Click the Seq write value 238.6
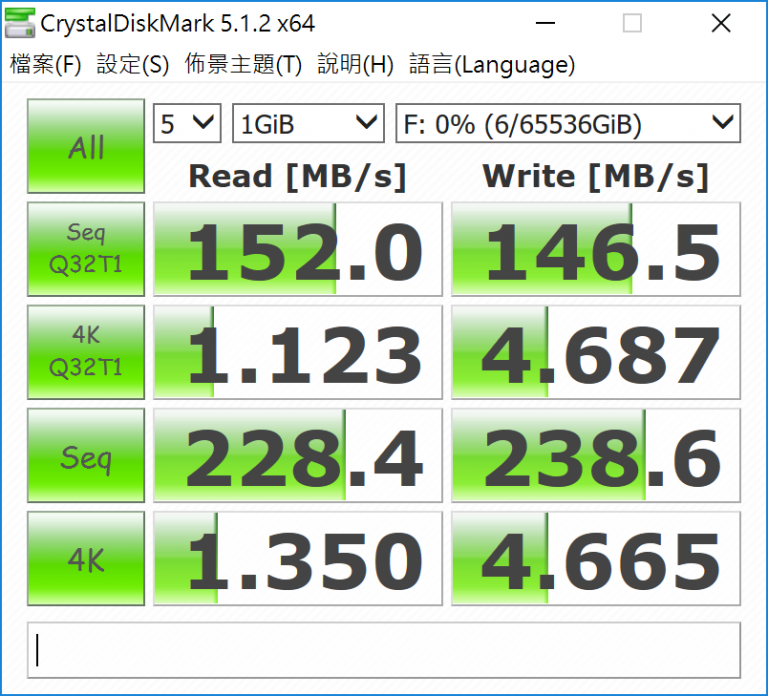The image size is (768, 696). [x=596, y=456]
